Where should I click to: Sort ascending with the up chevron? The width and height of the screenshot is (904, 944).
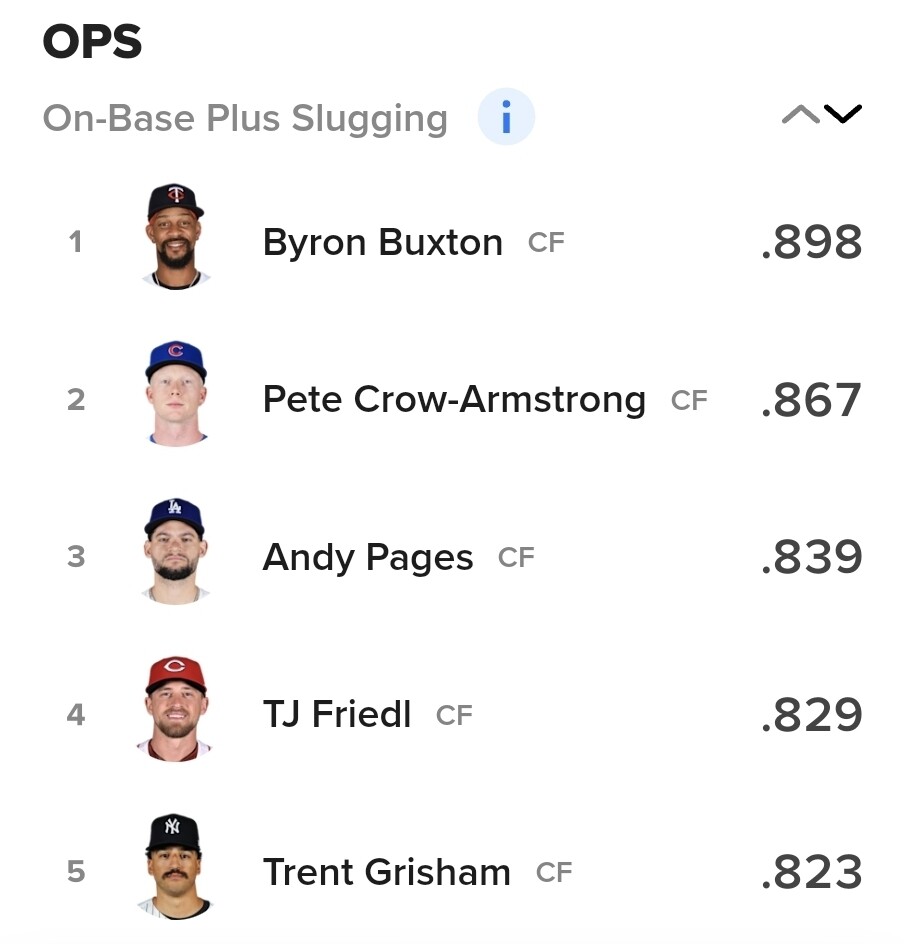[800, 114]
